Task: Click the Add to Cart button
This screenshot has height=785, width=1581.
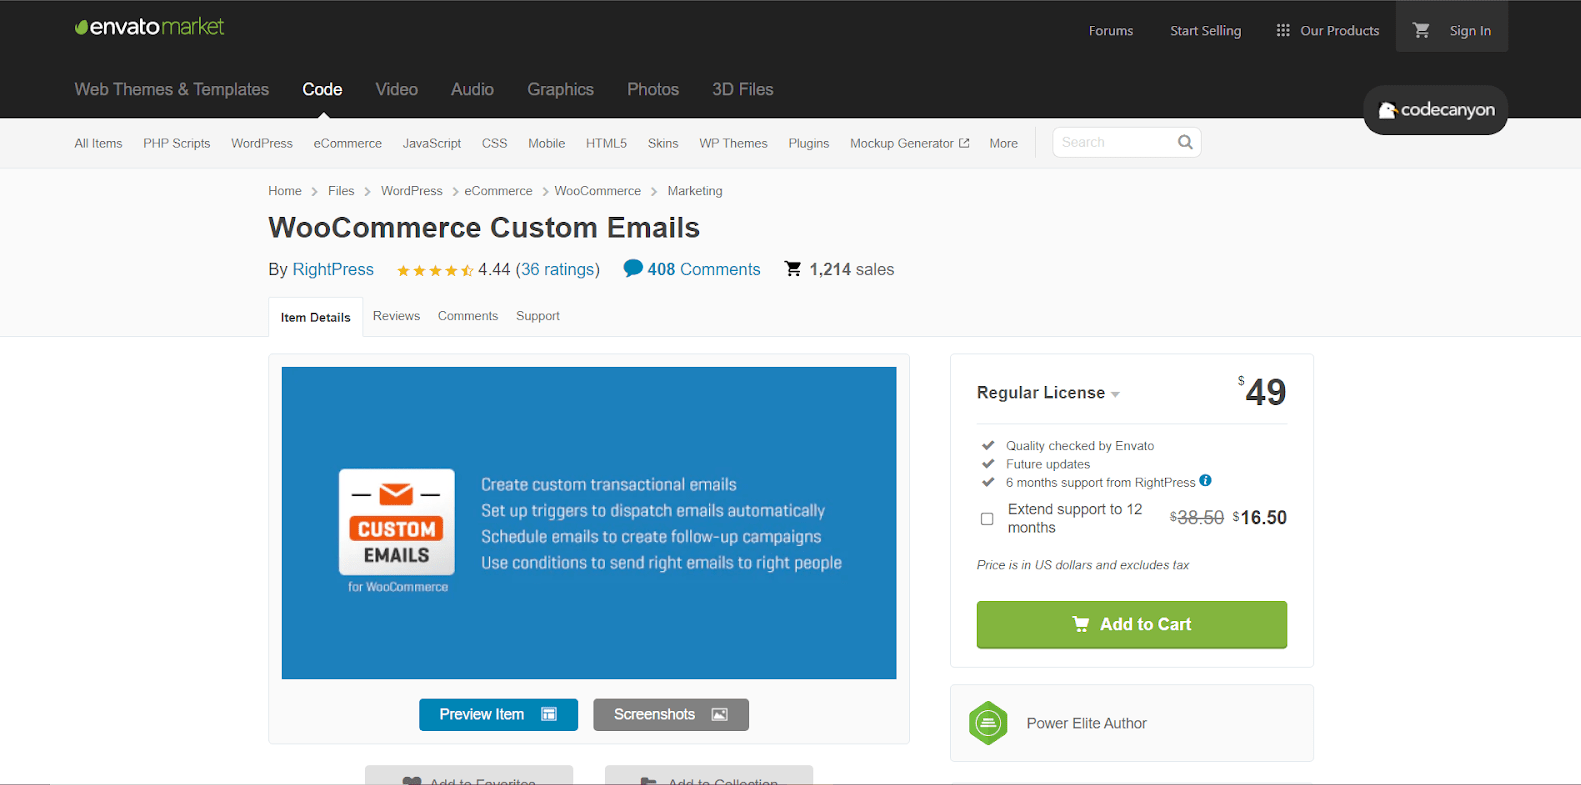Action: pos(1132,624)
